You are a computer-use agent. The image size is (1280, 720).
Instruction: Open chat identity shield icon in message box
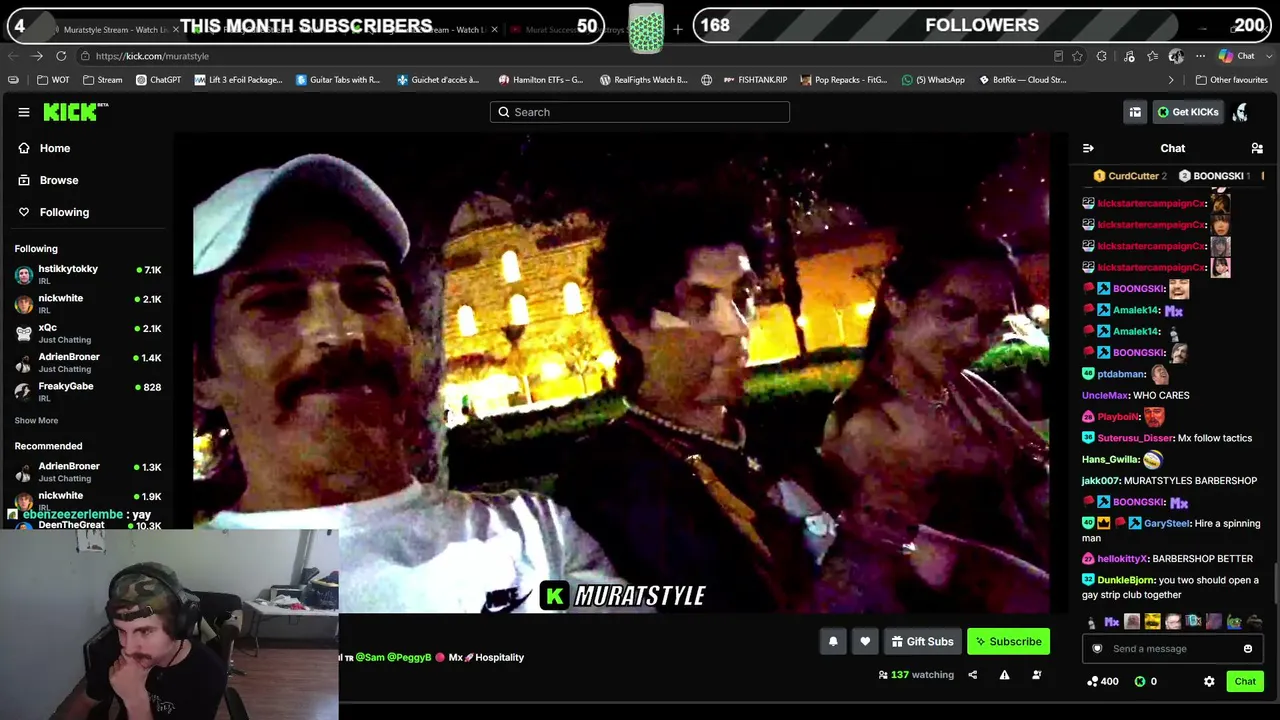(1097, 649)
